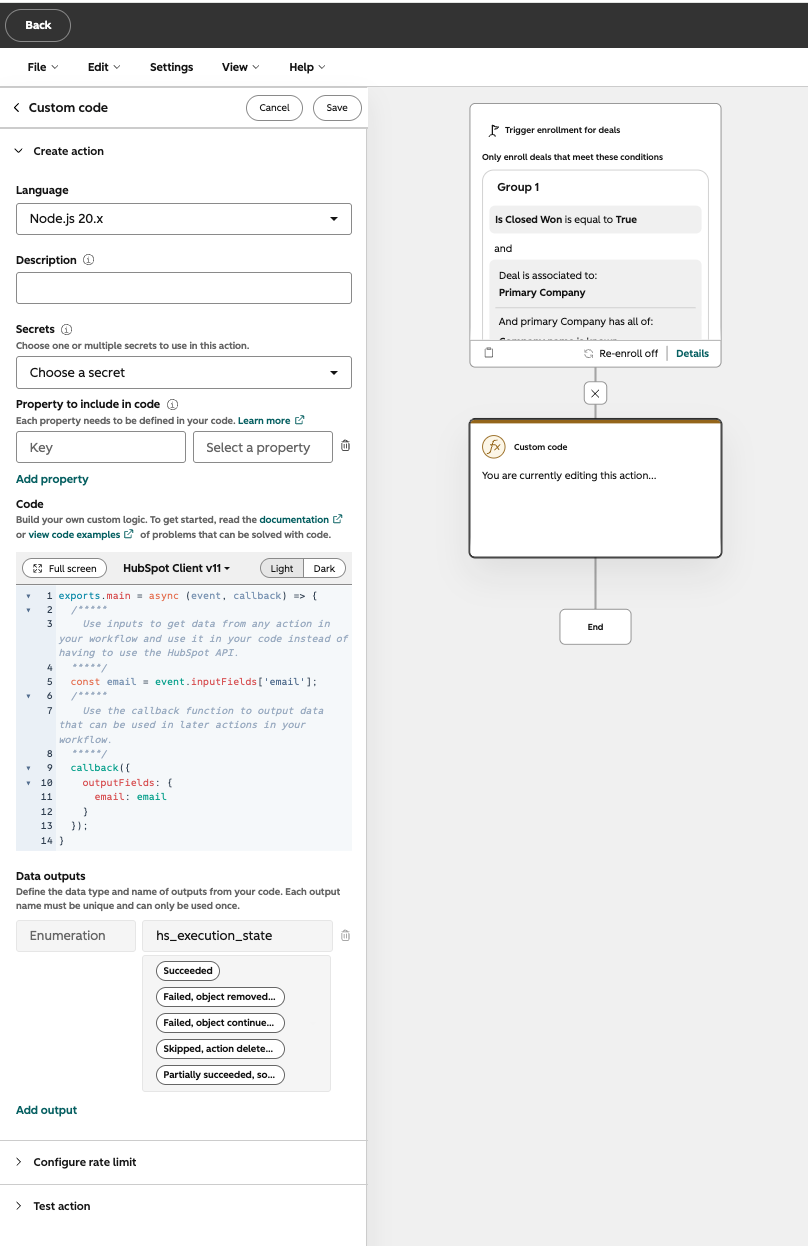The image size is (808, 1246).
Task: Click the Re-enroll off label
Action: click(x=629, y=353)
